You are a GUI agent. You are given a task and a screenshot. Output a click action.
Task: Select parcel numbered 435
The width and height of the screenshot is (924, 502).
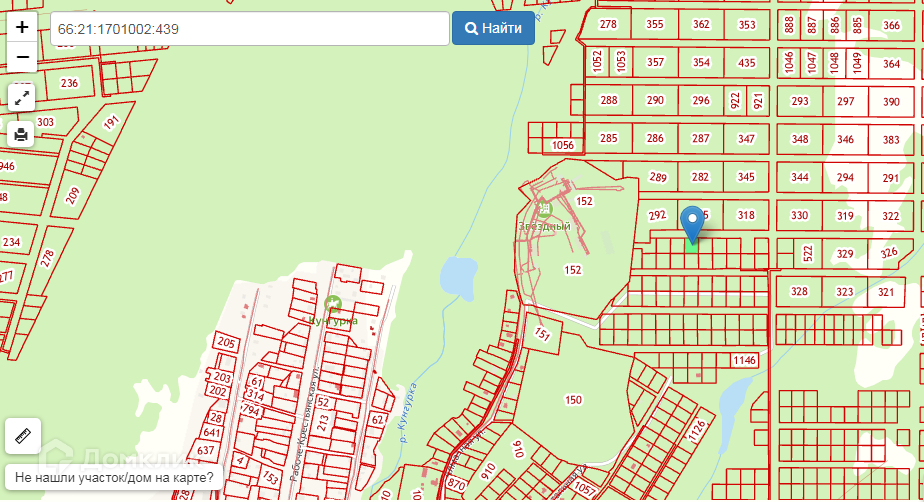click(747, 62)
